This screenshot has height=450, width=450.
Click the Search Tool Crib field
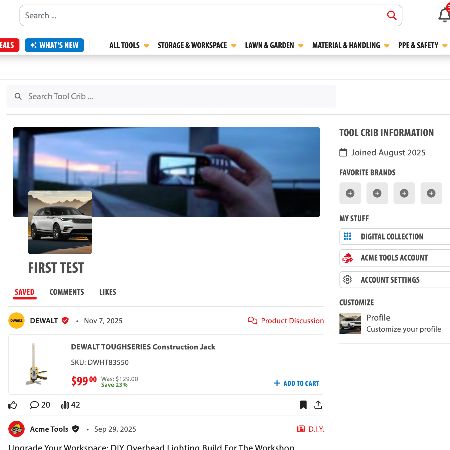[171, 96]
